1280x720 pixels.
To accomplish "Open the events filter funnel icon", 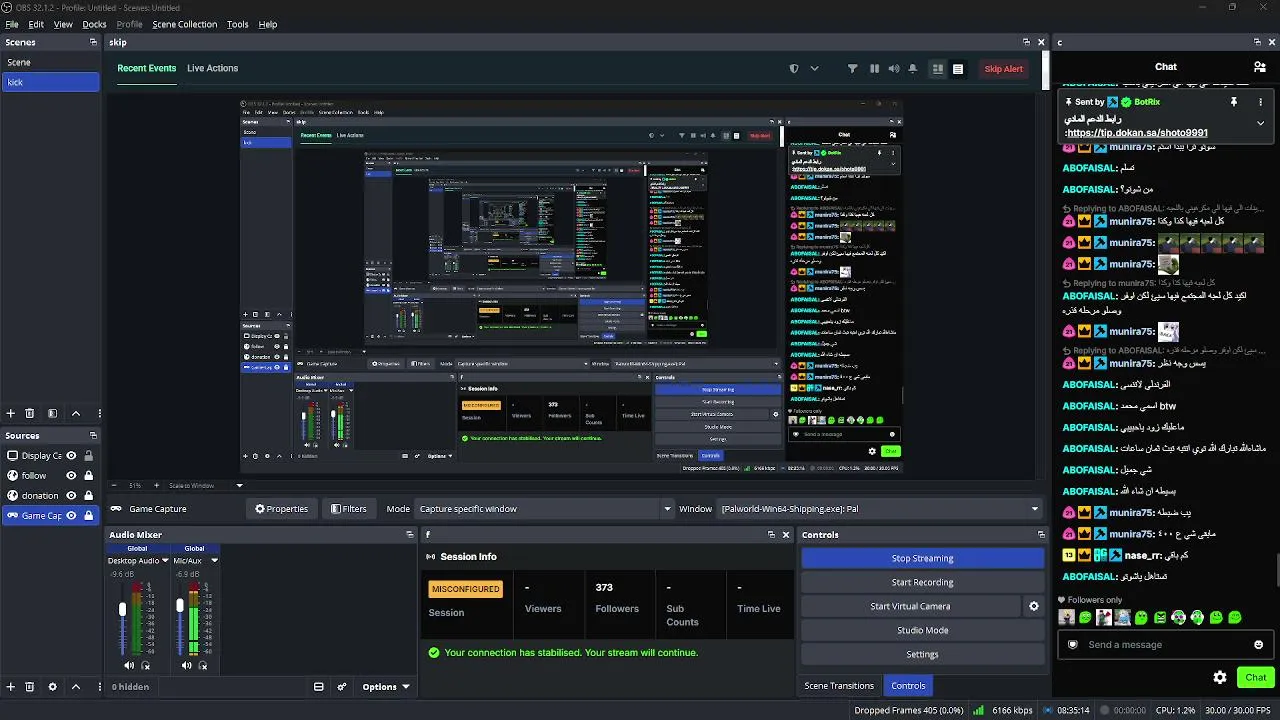I will 853,69.
